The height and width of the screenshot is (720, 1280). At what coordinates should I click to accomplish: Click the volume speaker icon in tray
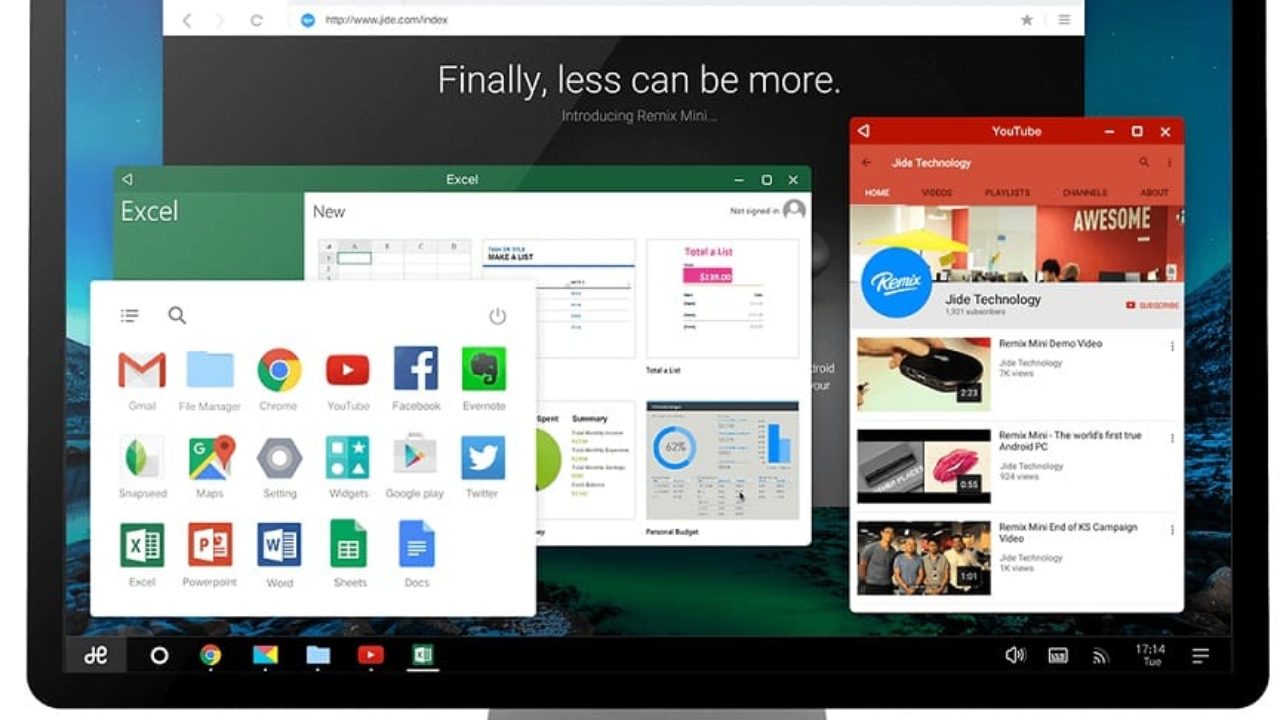pos(1015,655)
